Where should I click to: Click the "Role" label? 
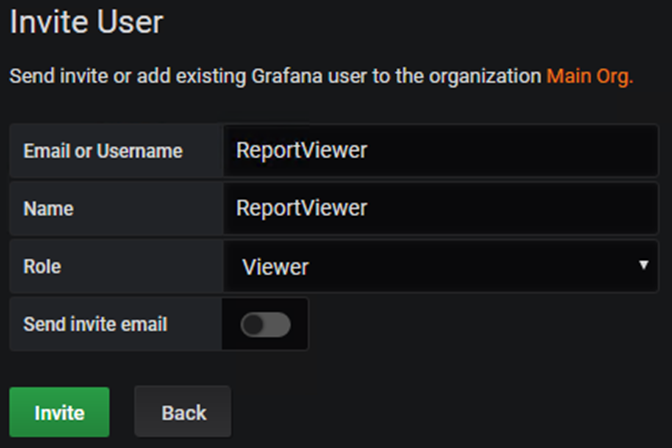pyautogui.click(x=42, y=267)
